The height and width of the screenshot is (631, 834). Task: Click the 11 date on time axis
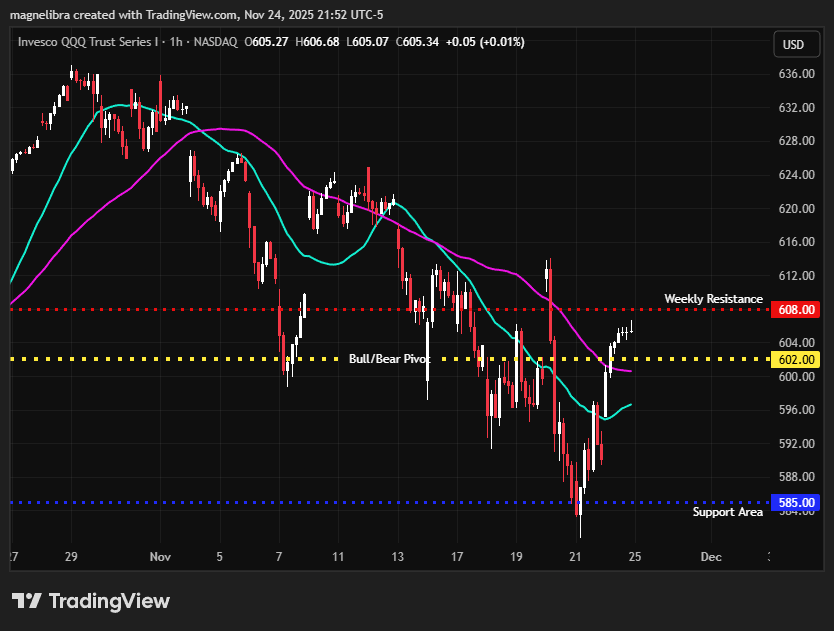[338, 557]
